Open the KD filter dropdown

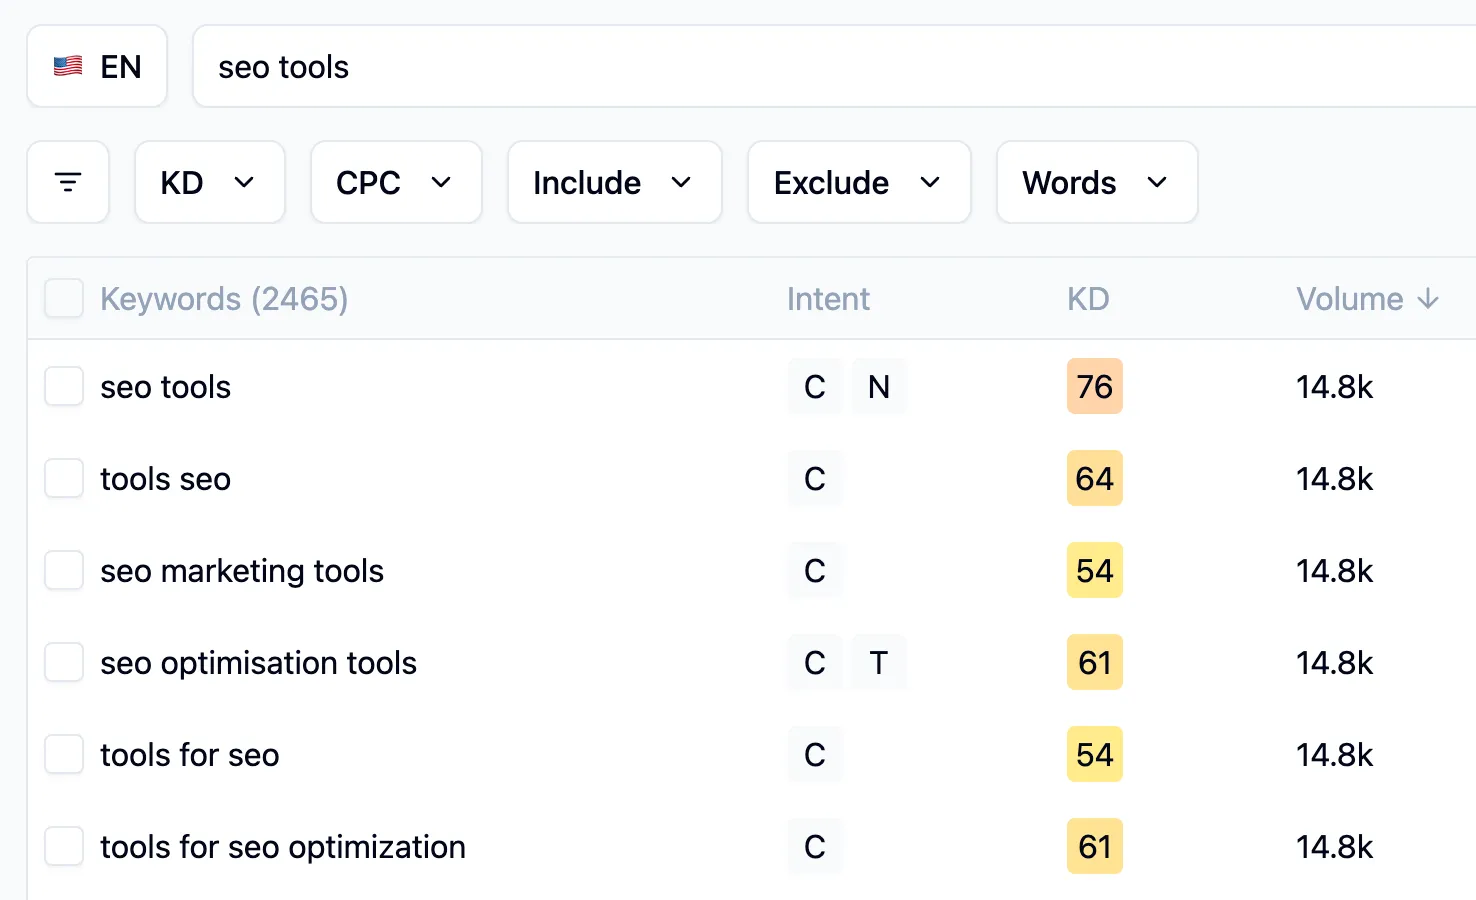click(x=210, y=182)
